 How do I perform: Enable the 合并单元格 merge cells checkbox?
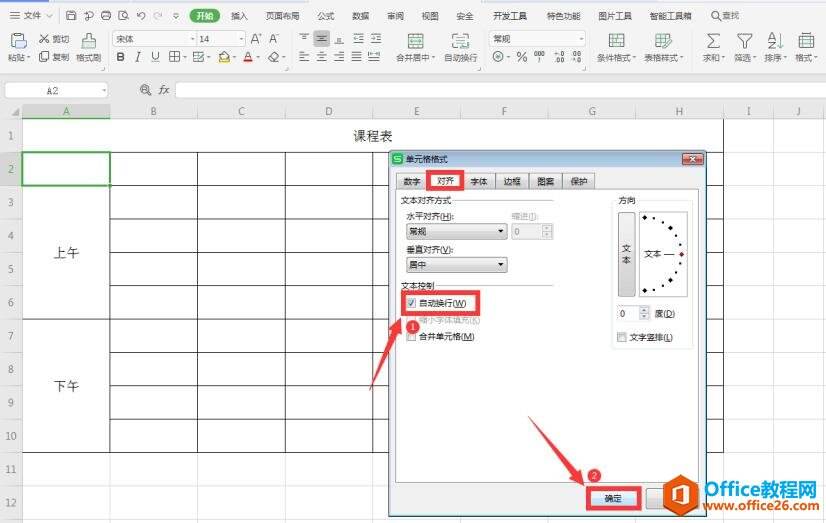click(x=411, y=337)
